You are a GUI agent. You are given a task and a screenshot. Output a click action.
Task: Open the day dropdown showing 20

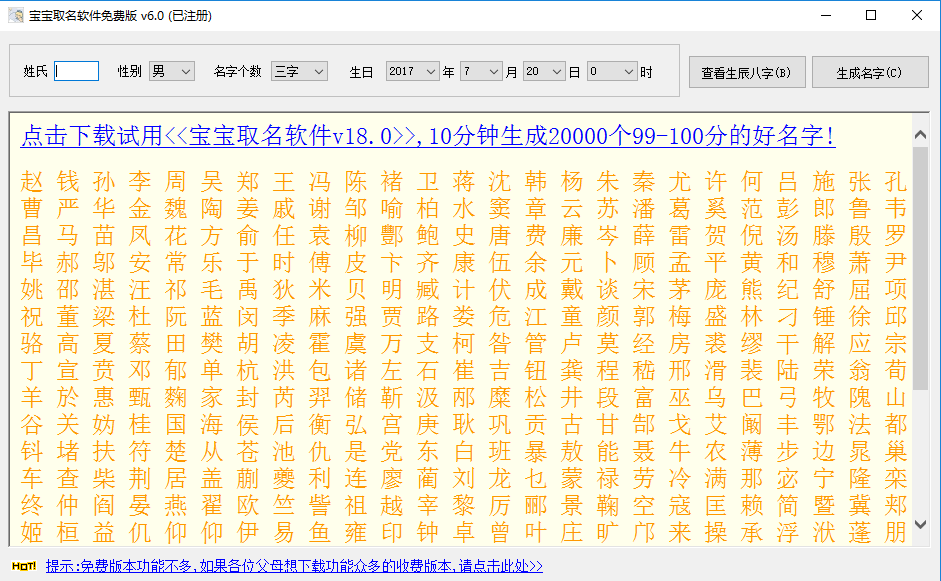click(x=544, y=71)
